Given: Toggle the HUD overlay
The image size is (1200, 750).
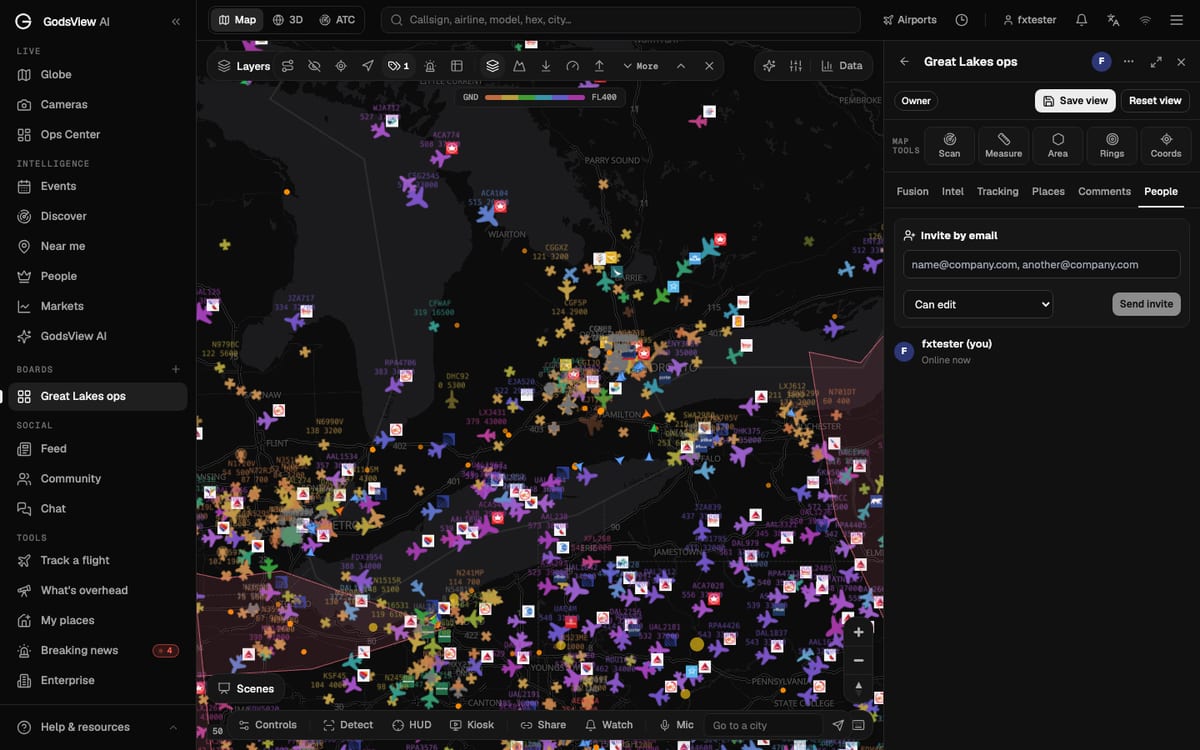Looking at the screenshot, I should point(412,725).
